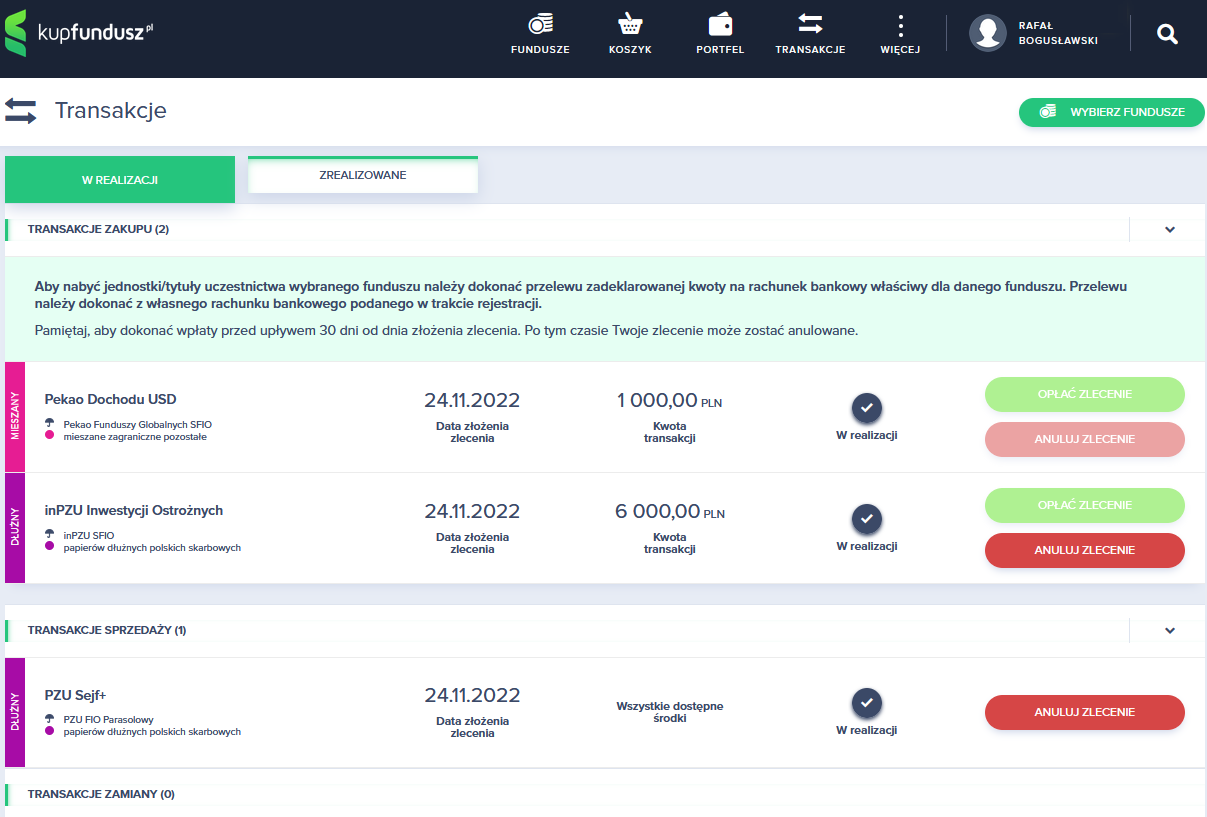The width and height of the screenshot is (1207, 817).
Task: Switch to the Zrealizowane tab
Action: tap(363, 175)
